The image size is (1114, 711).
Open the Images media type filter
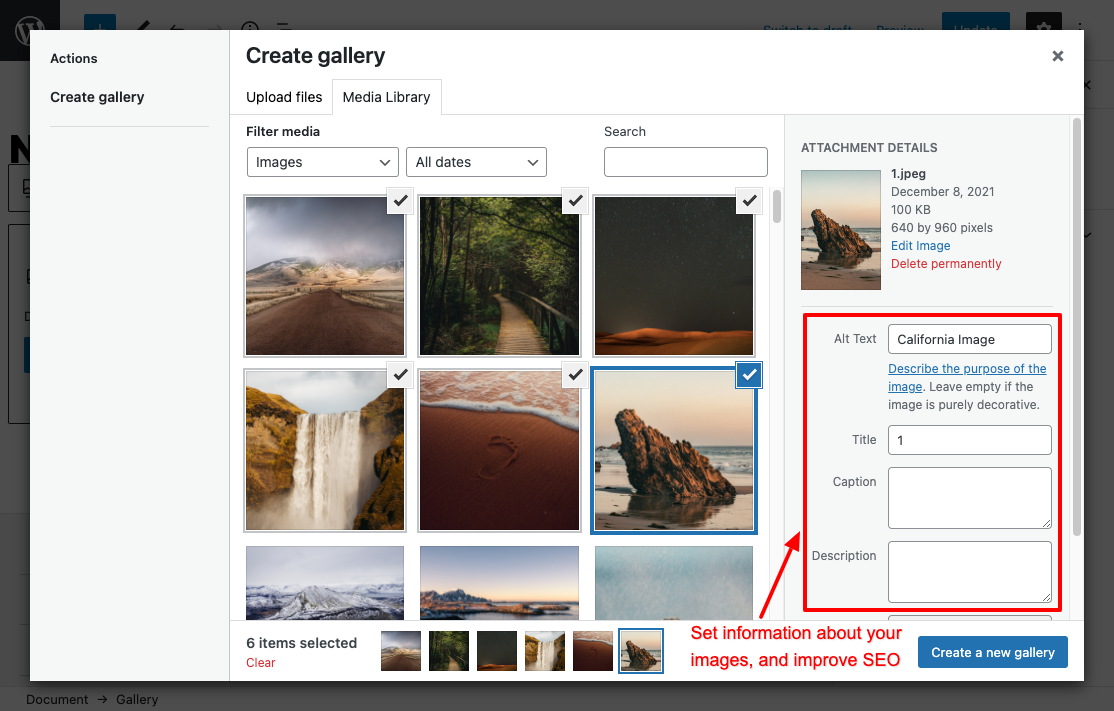click(323, 162)
